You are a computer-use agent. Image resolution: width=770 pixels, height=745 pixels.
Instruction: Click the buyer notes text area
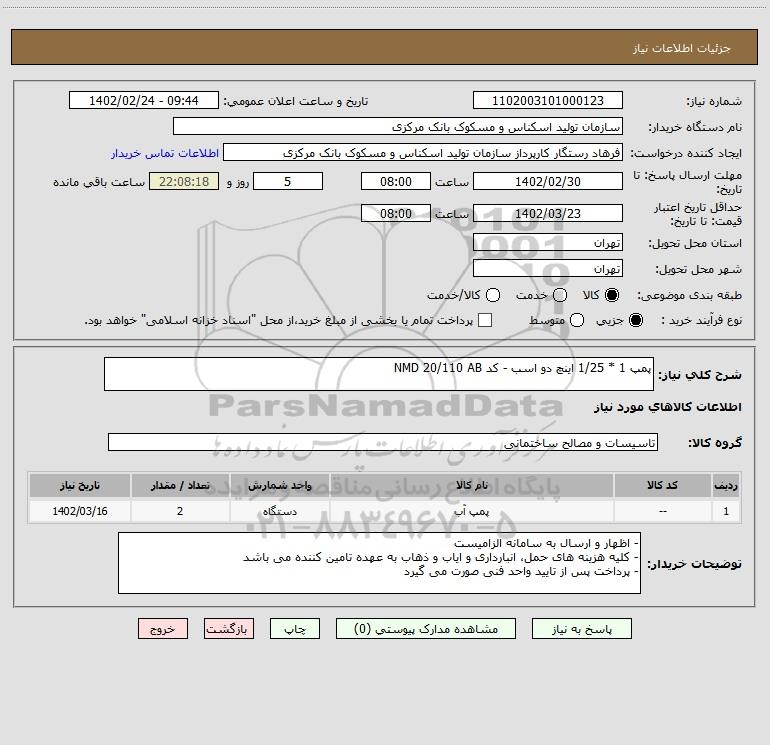379,563
